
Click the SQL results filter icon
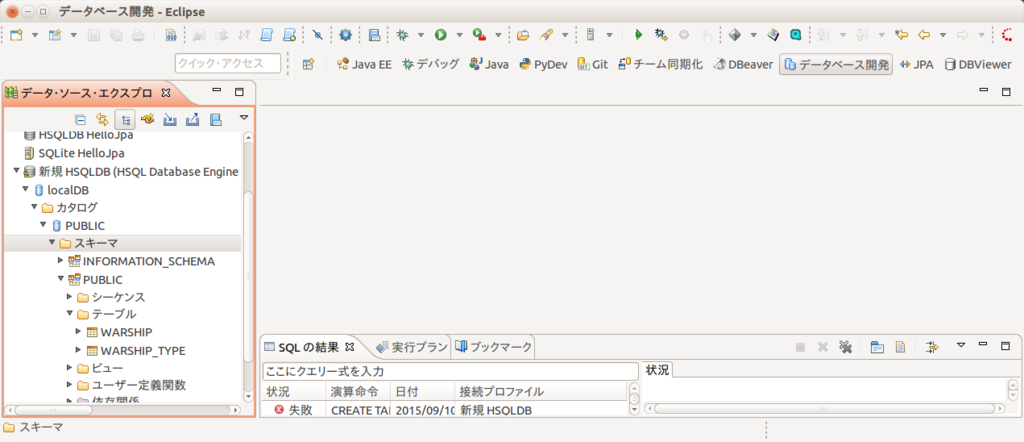(x=933, y=347)
